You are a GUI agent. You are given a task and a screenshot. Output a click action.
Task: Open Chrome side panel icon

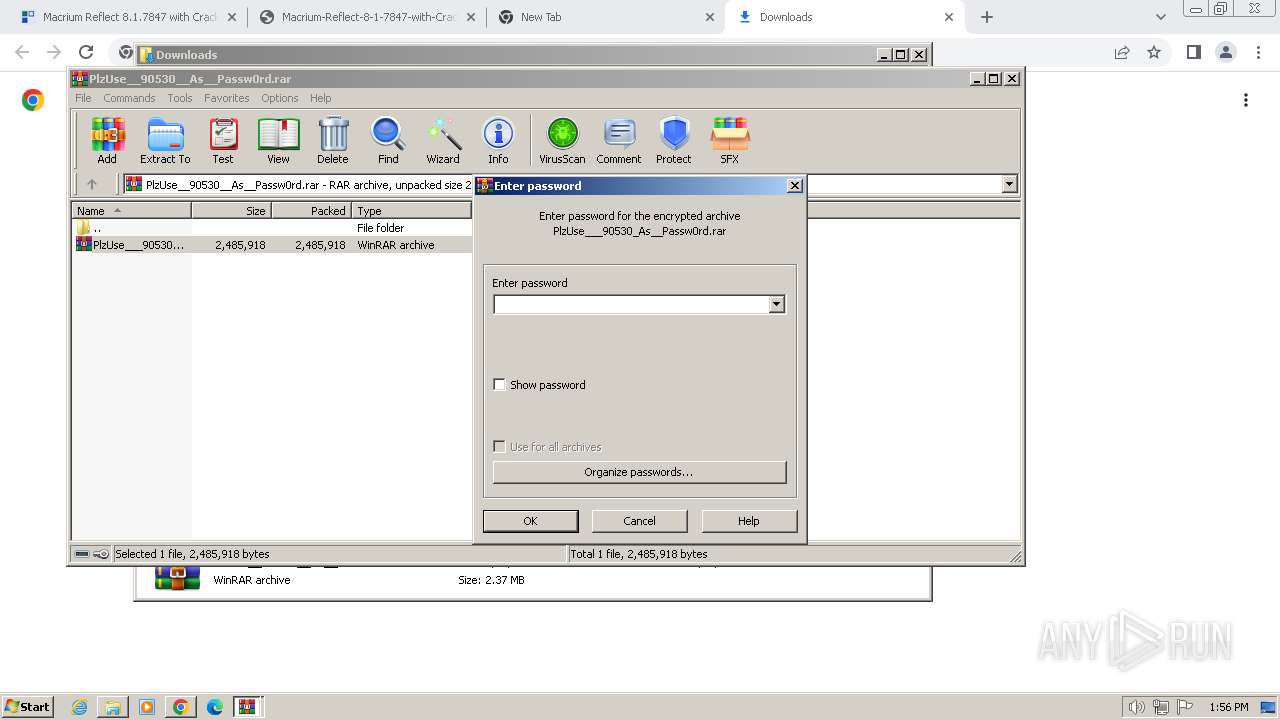1193,52
